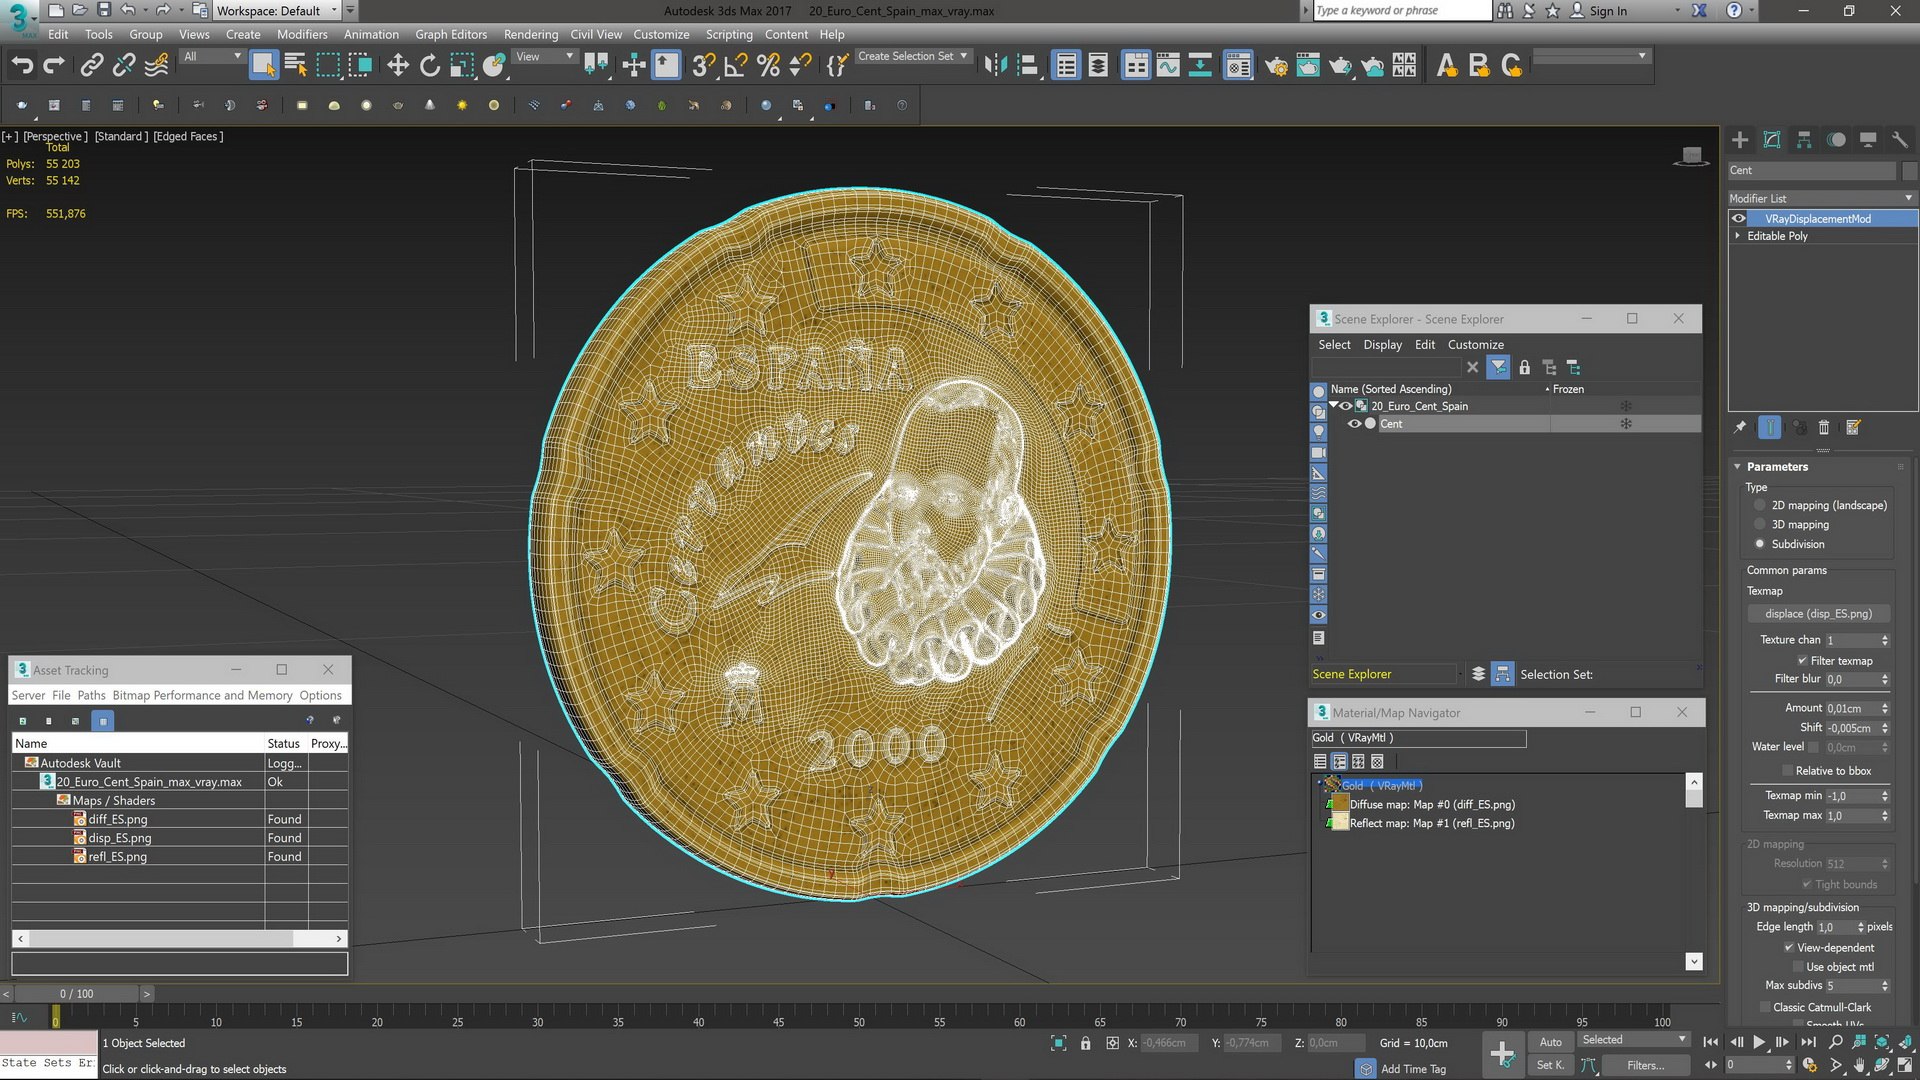
Task: Toggle visibility eye of 20_Euro_Cent_Spain layer
Action: [1346, 406]
